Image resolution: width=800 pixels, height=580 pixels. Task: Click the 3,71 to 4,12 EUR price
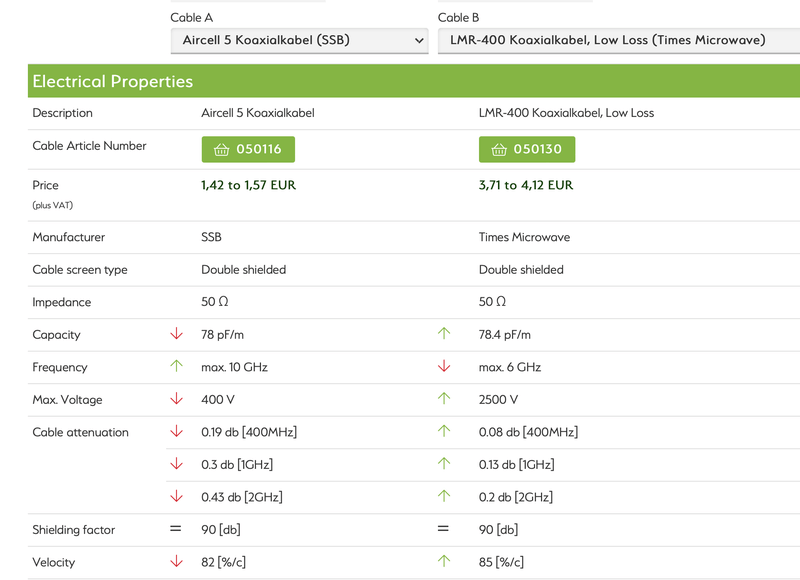tap(526, 185)
